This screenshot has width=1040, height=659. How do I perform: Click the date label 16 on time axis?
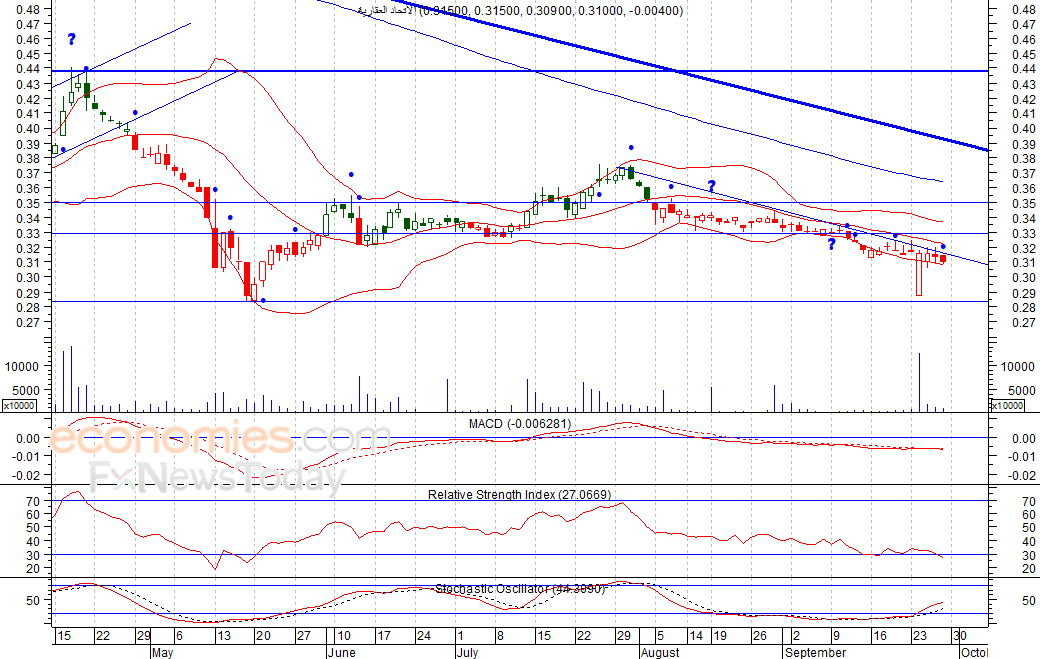[879, 636]
